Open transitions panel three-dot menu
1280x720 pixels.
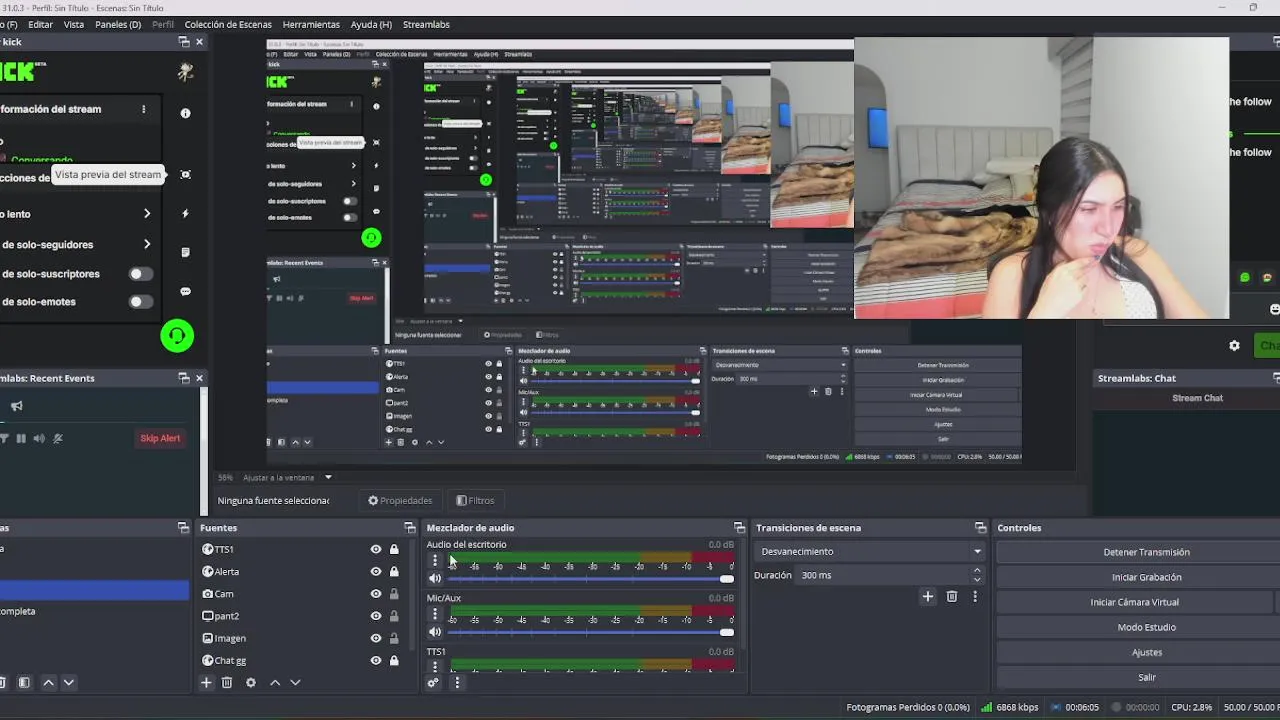click(975, 596)
